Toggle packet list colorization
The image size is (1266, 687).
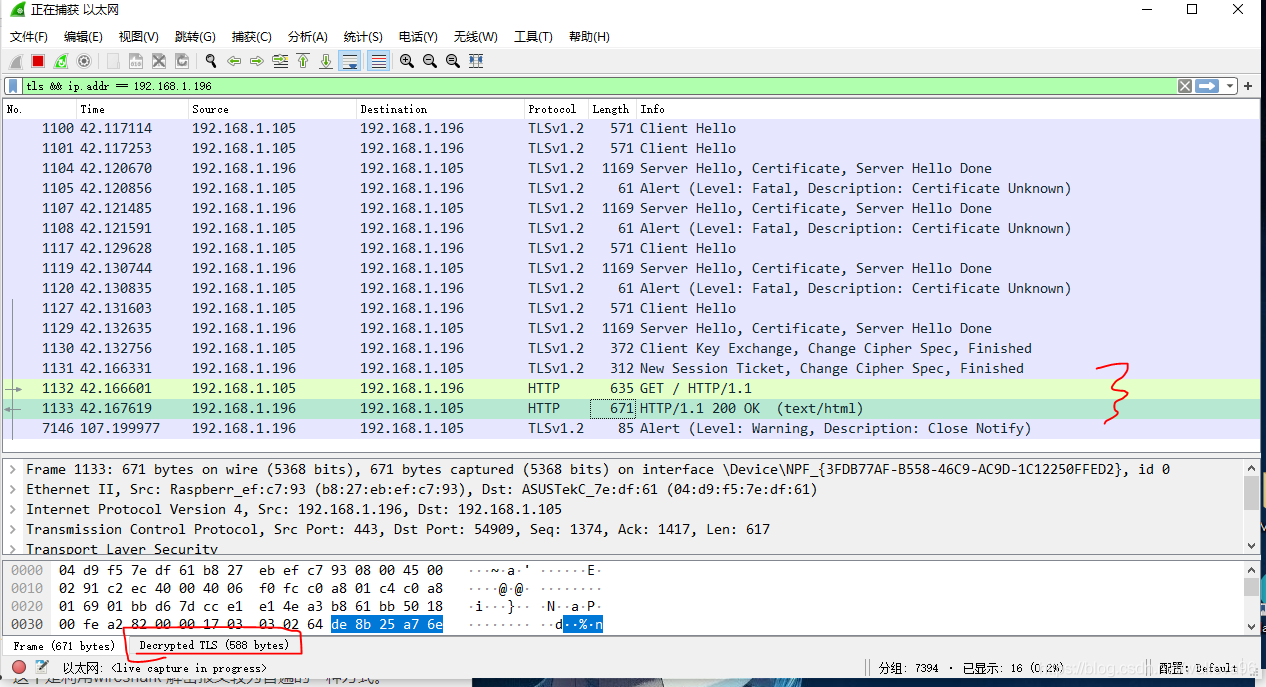(x=379, y=61)
